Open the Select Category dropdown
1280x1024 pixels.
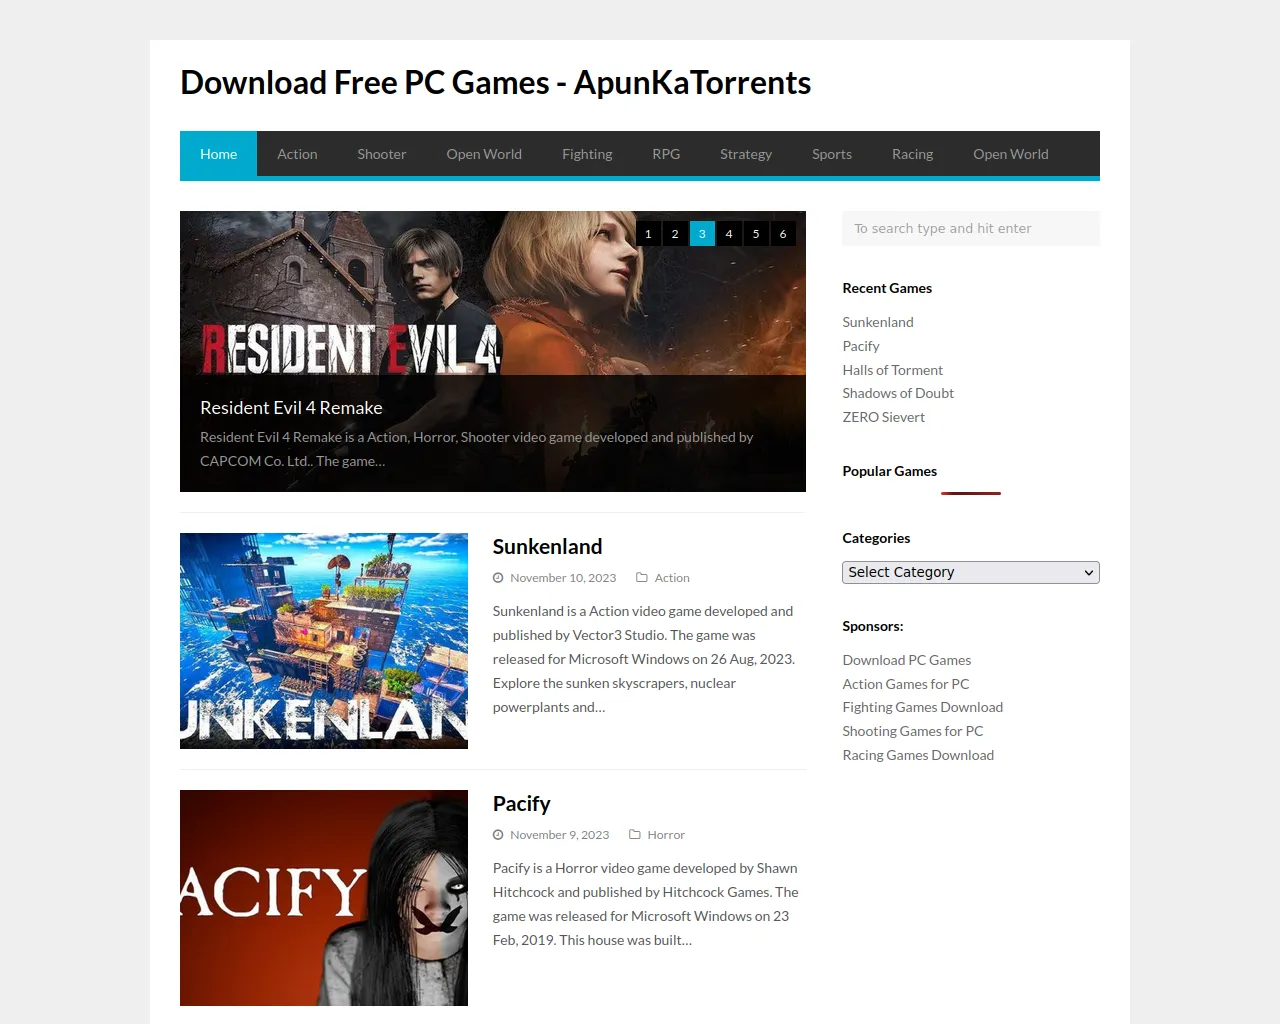971,572
